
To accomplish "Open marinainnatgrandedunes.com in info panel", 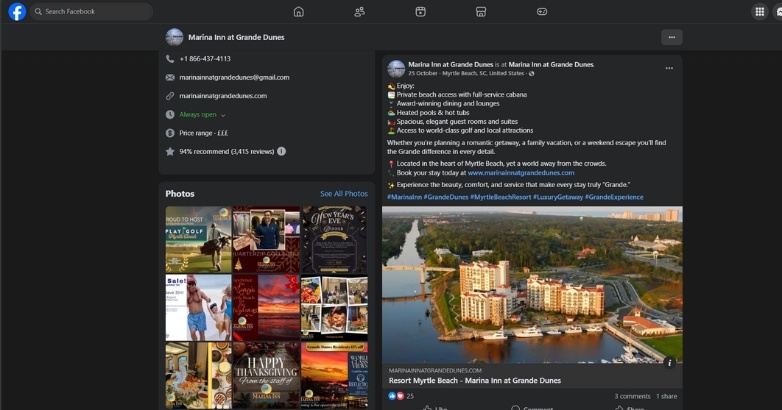I will [223, 96].
